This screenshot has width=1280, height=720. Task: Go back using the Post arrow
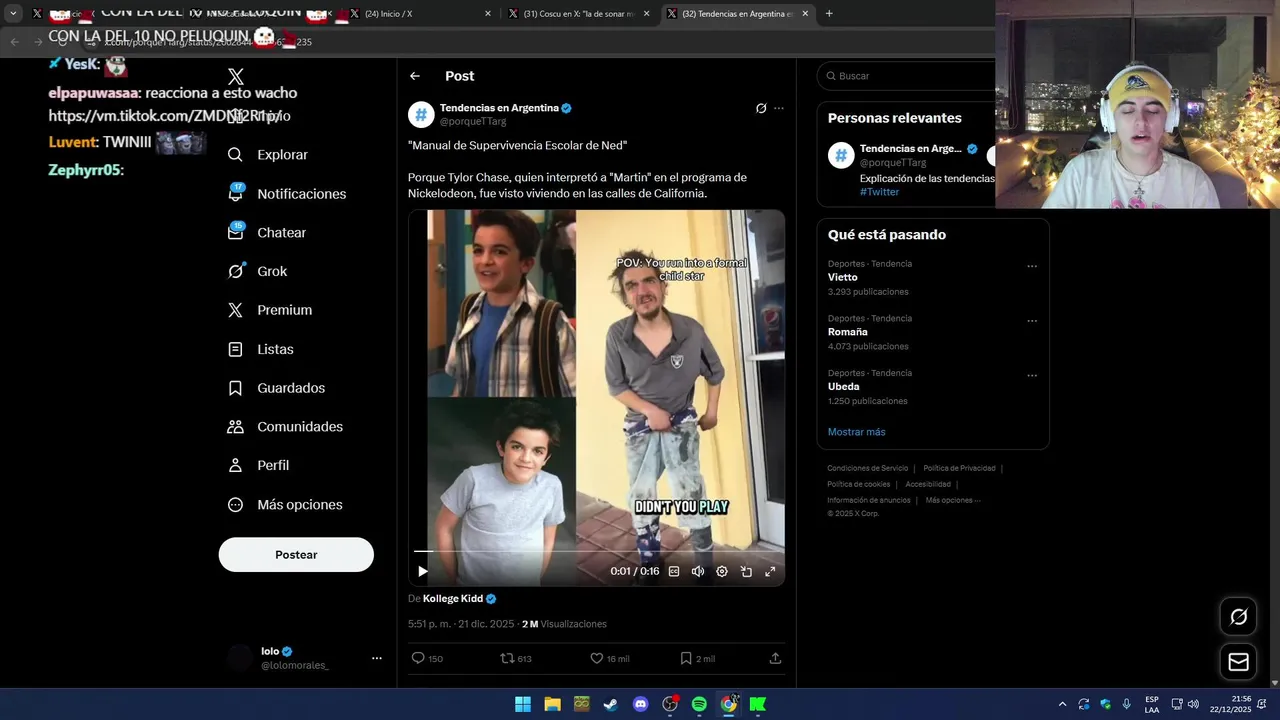(415, 76)
